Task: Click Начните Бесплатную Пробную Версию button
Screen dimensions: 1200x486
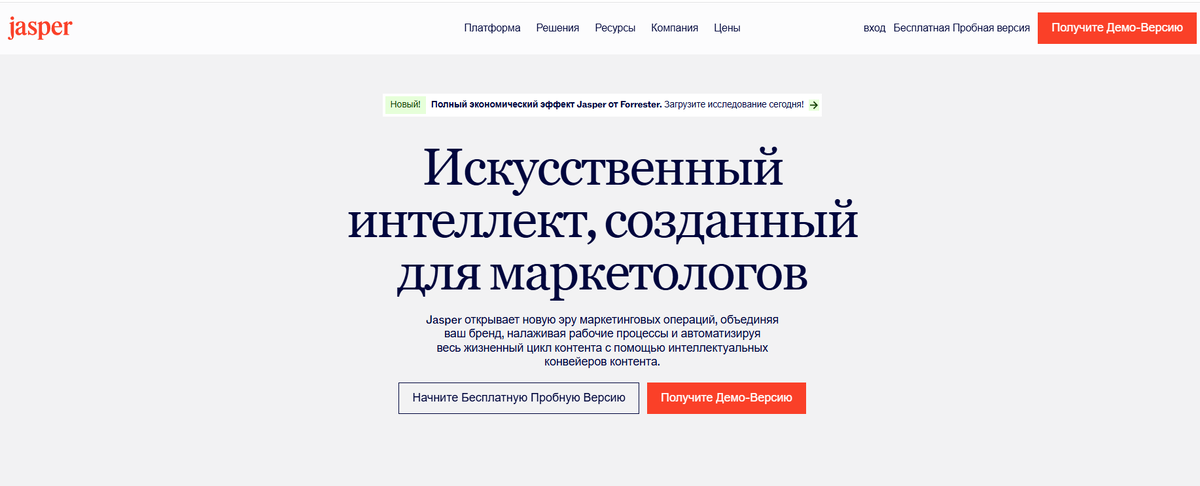Action: [x=518, y=397]
